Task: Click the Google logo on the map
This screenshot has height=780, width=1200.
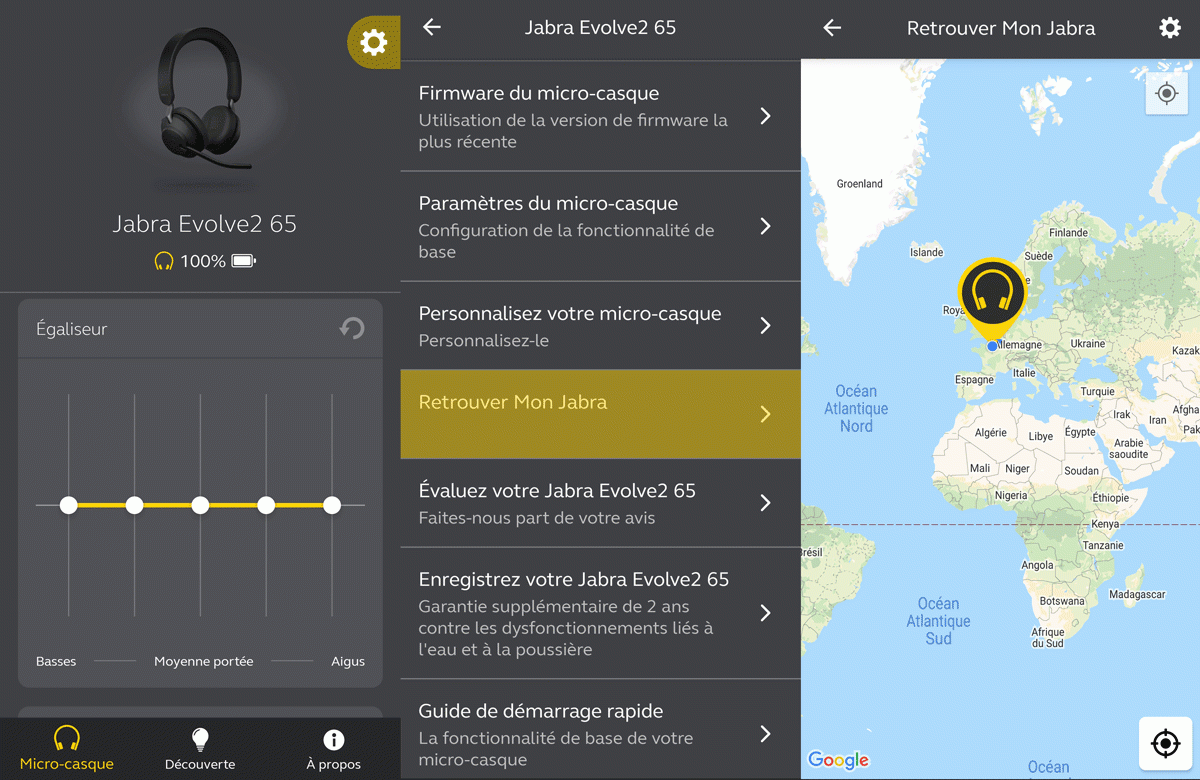Action: click(838, 760)
